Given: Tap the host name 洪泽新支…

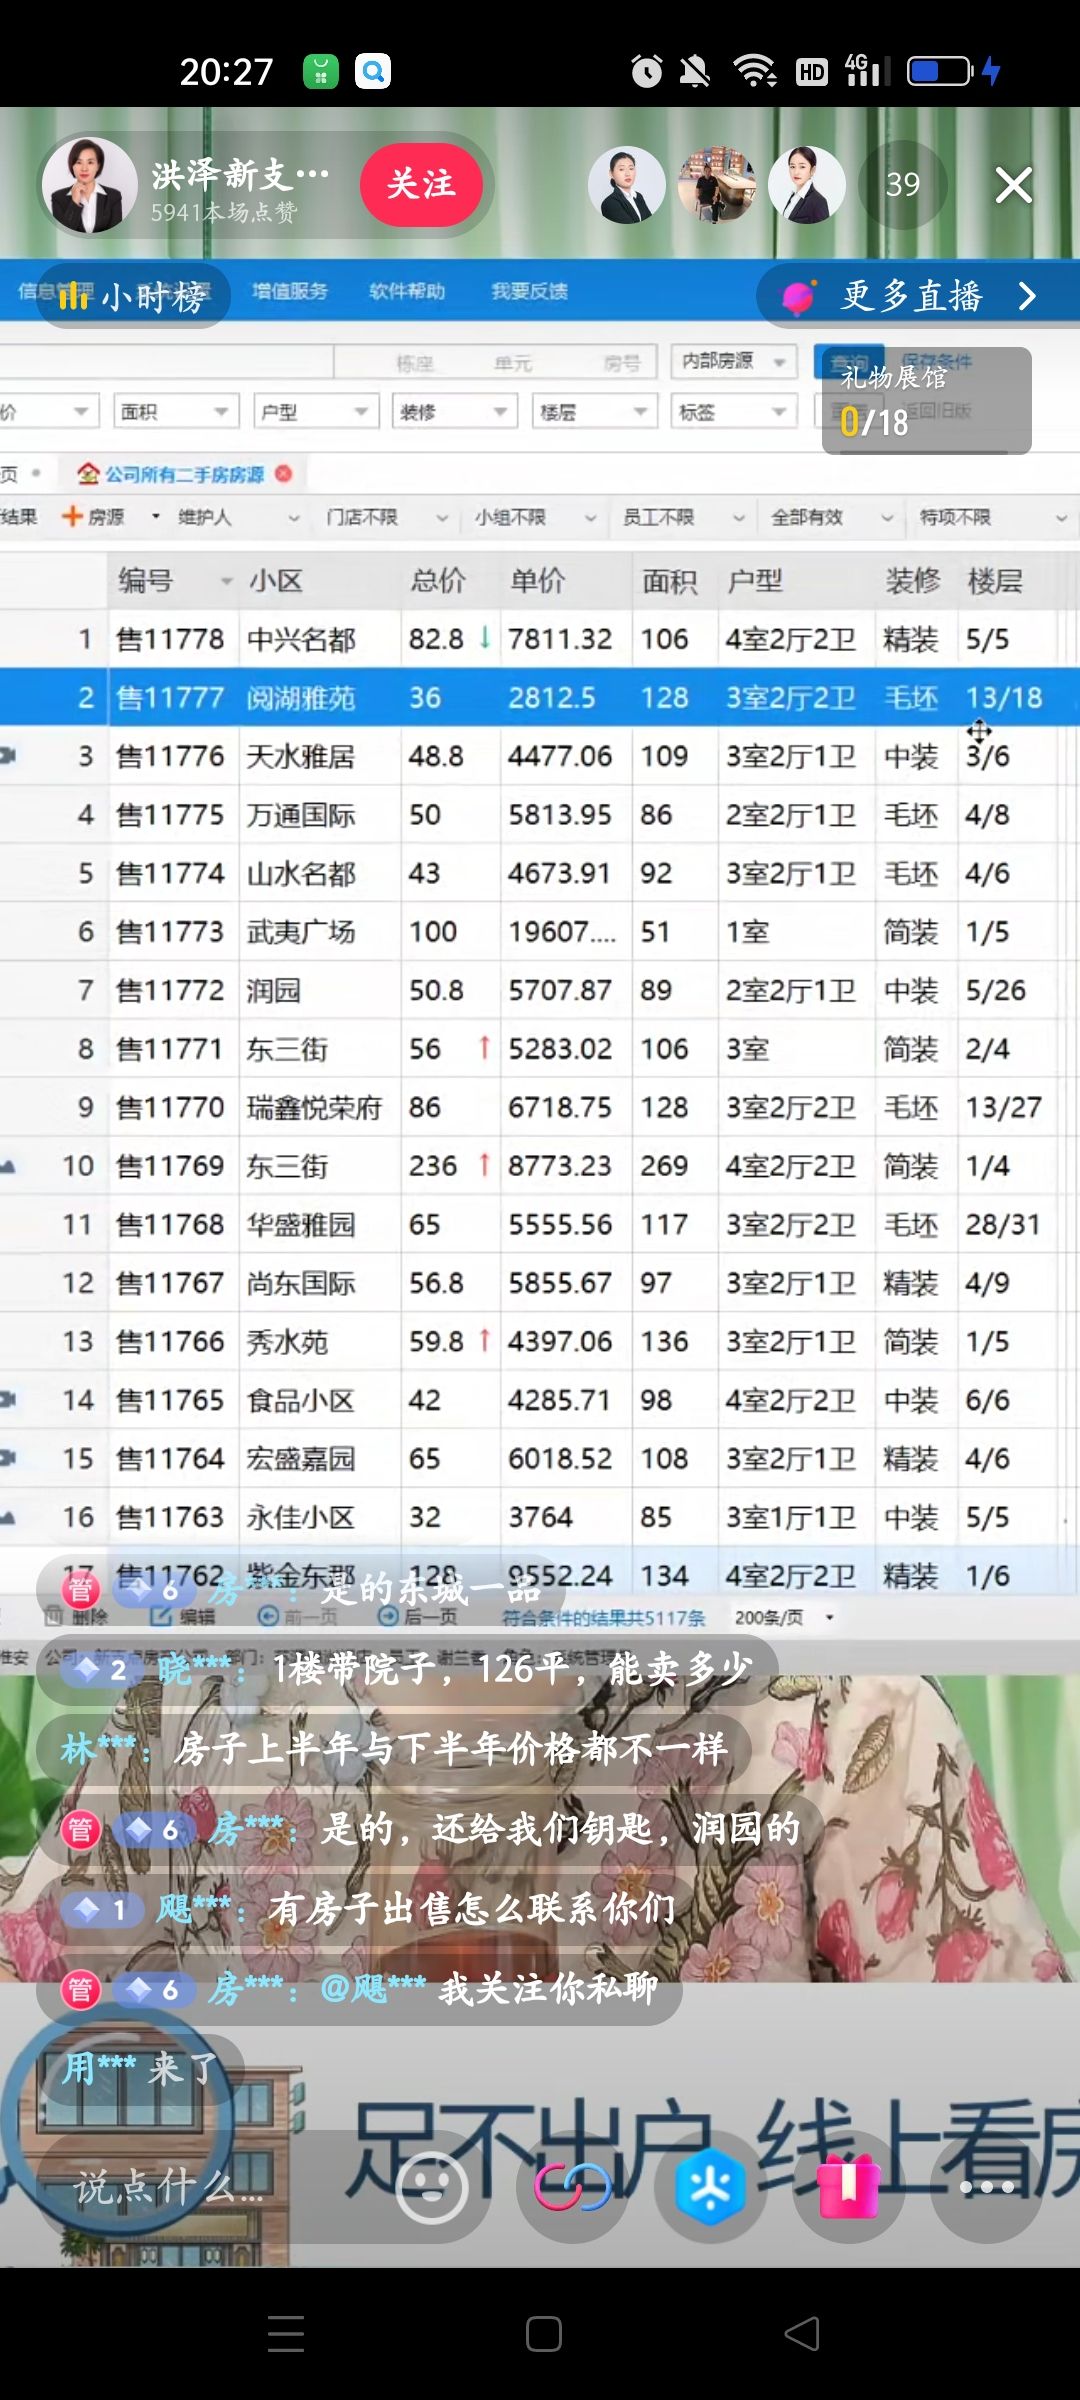Looking at the screenshot, I should click(x=240, y=175).
